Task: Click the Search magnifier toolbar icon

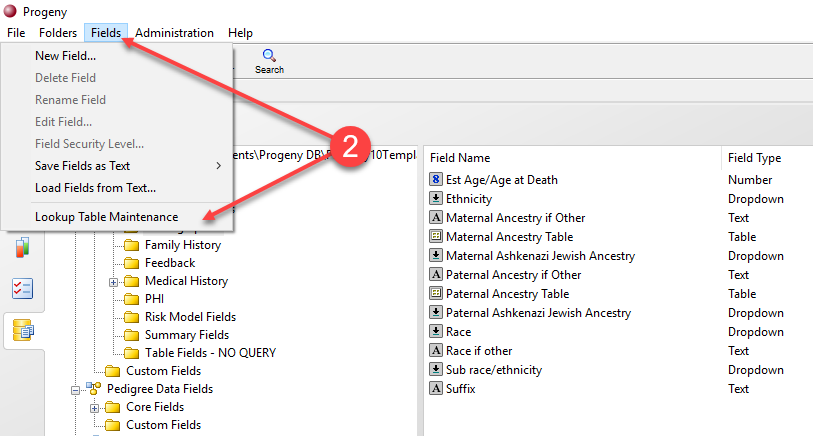Action: [269, 55]
